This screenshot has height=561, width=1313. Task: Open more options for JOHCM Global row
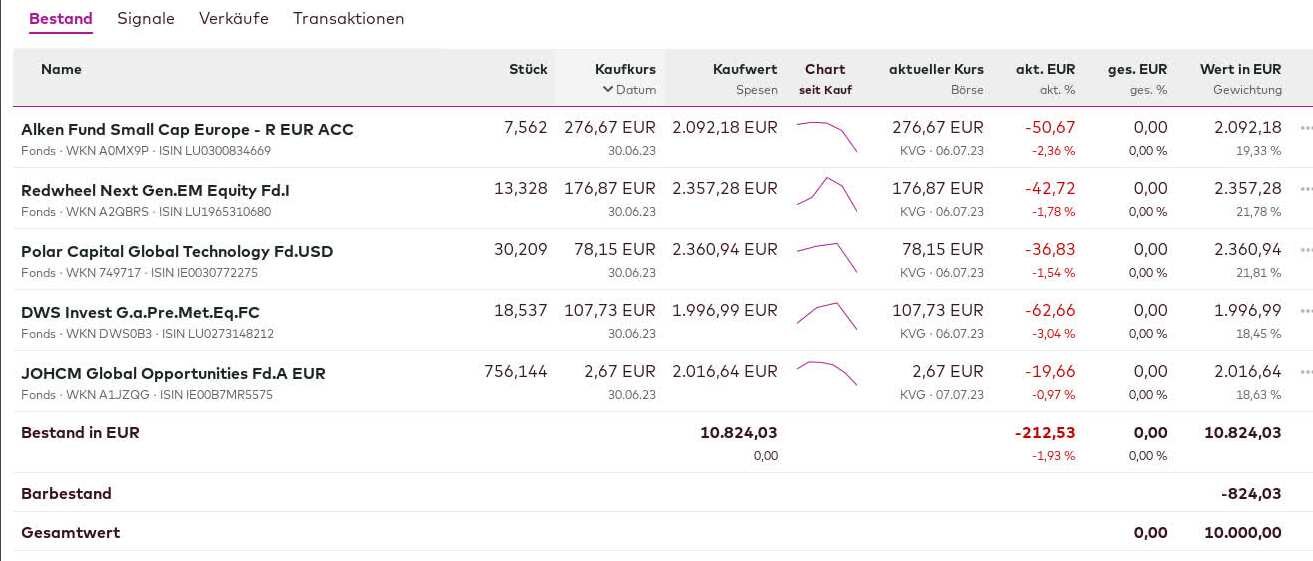click(1306, 372)
